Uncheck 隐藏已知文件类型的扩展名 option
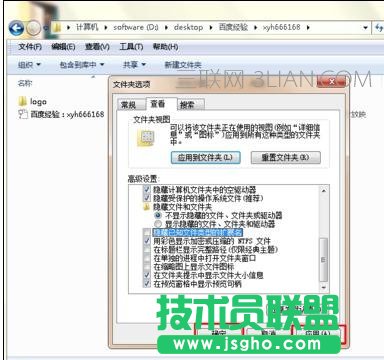 (x=147, y=232)
